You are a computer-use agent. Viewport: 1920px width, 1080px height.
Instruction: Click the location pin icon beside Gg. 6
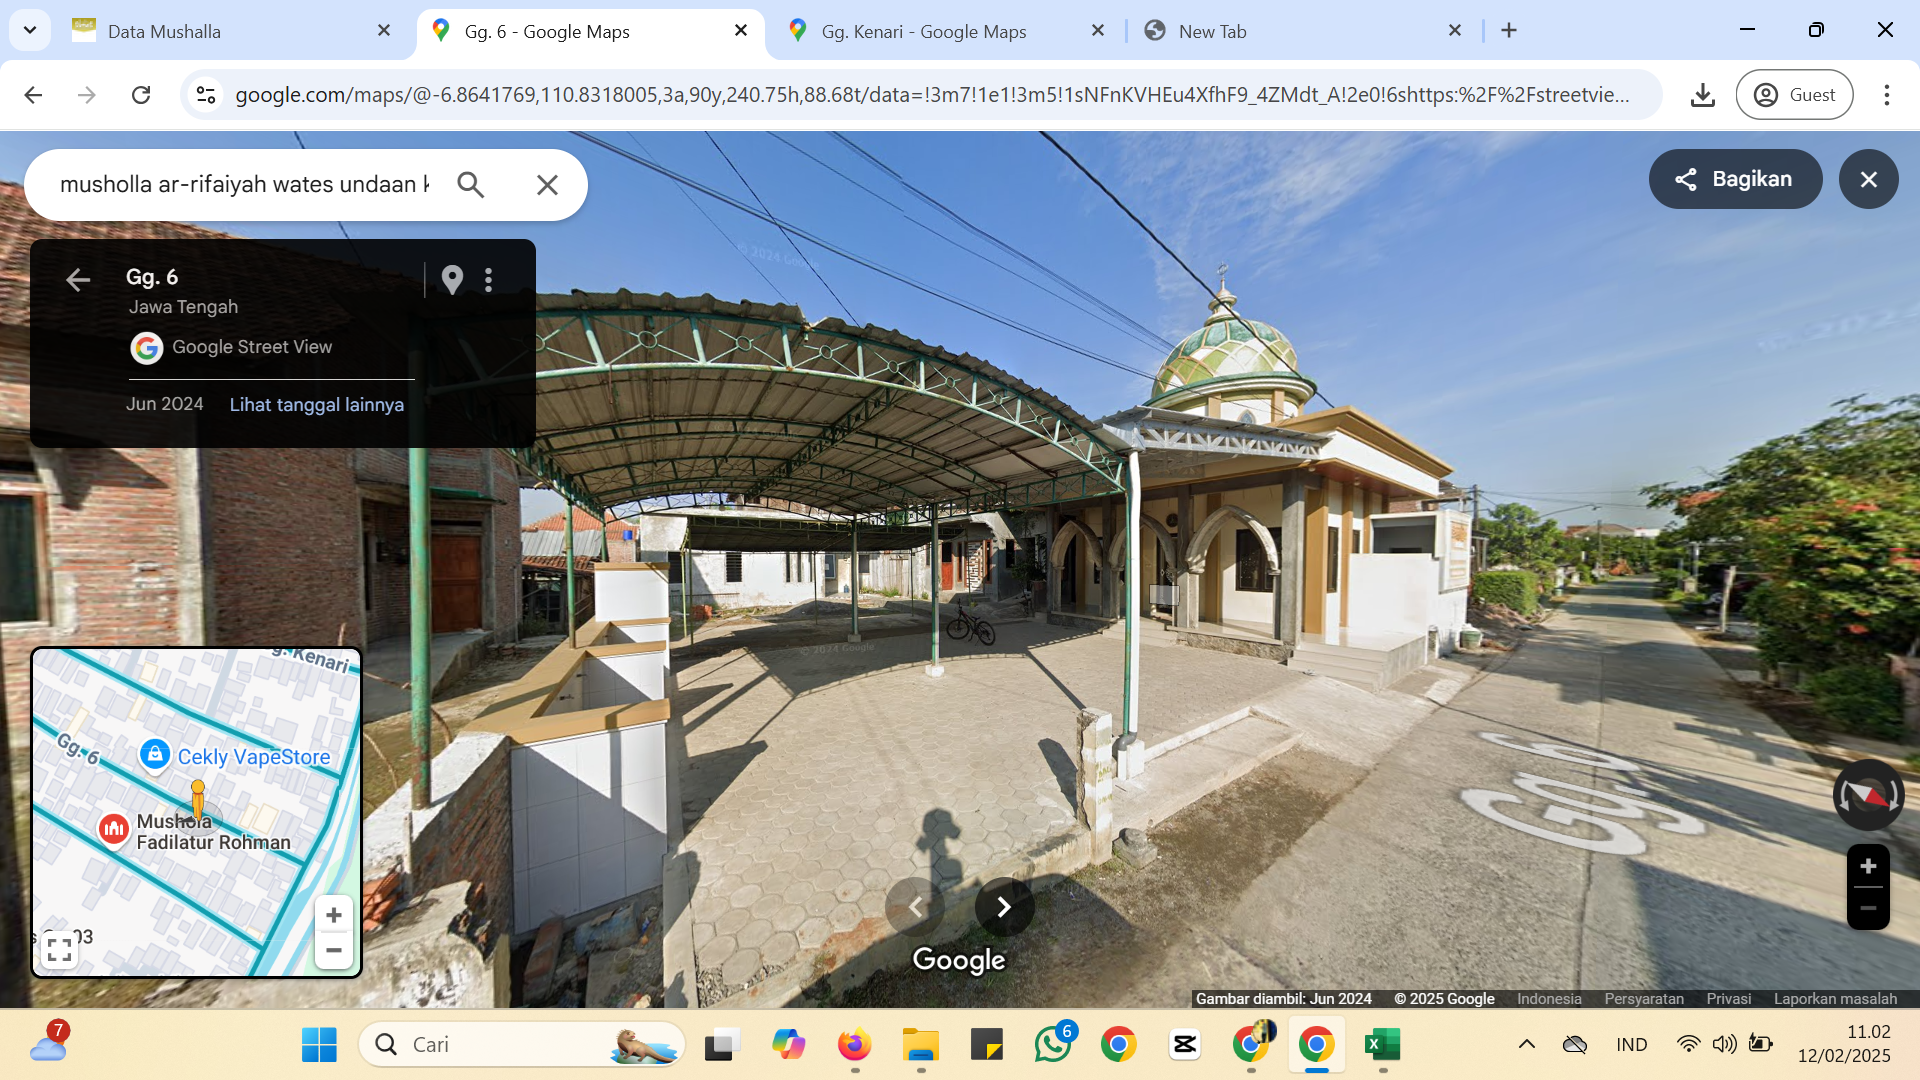coord(452,280)
